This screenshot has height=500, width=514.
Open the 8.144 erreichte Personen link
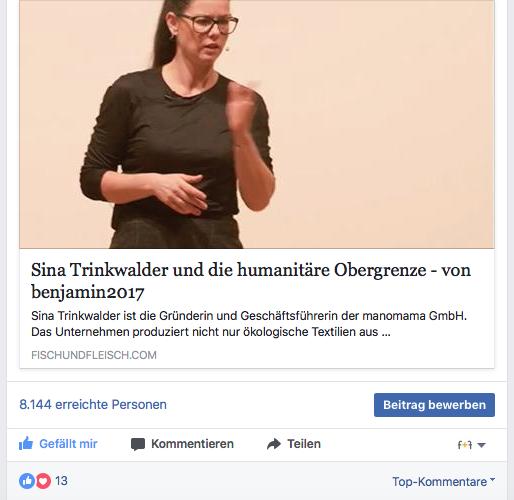pyautogui.click(x=93, y=405)
